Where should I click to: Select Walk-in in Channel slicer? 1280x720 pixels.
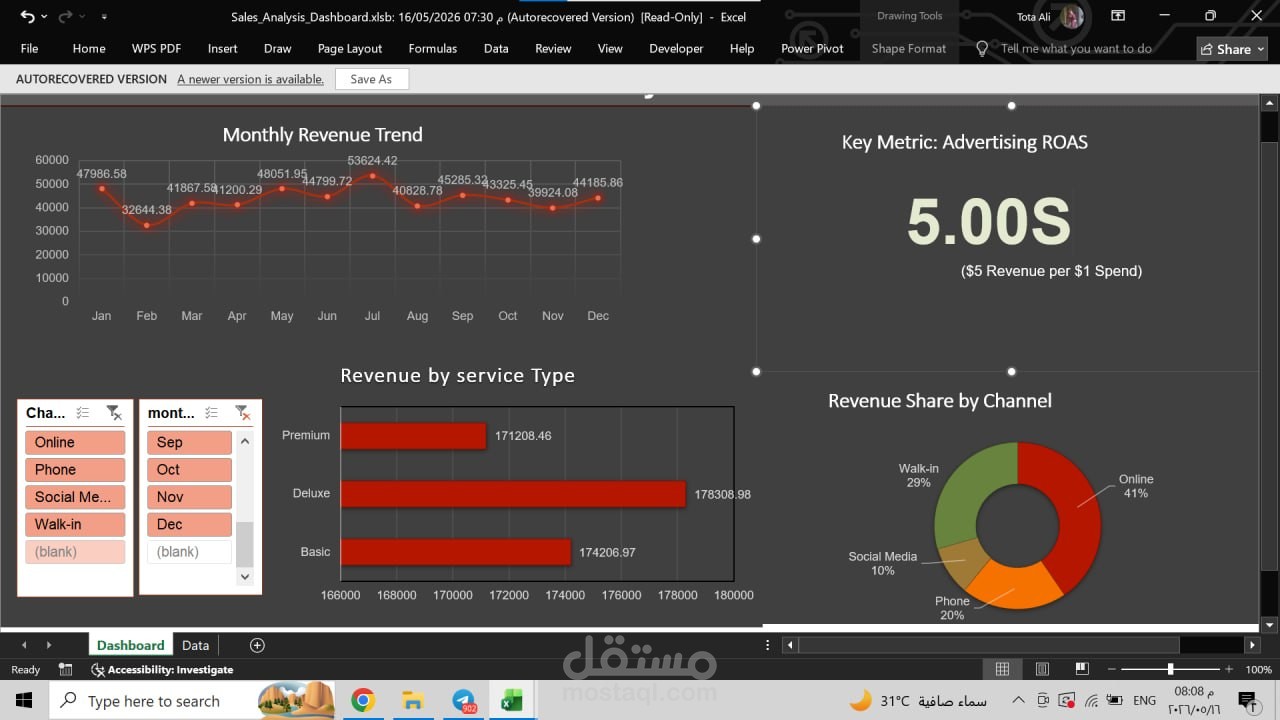pyautogui.click(x=75, y=524)
